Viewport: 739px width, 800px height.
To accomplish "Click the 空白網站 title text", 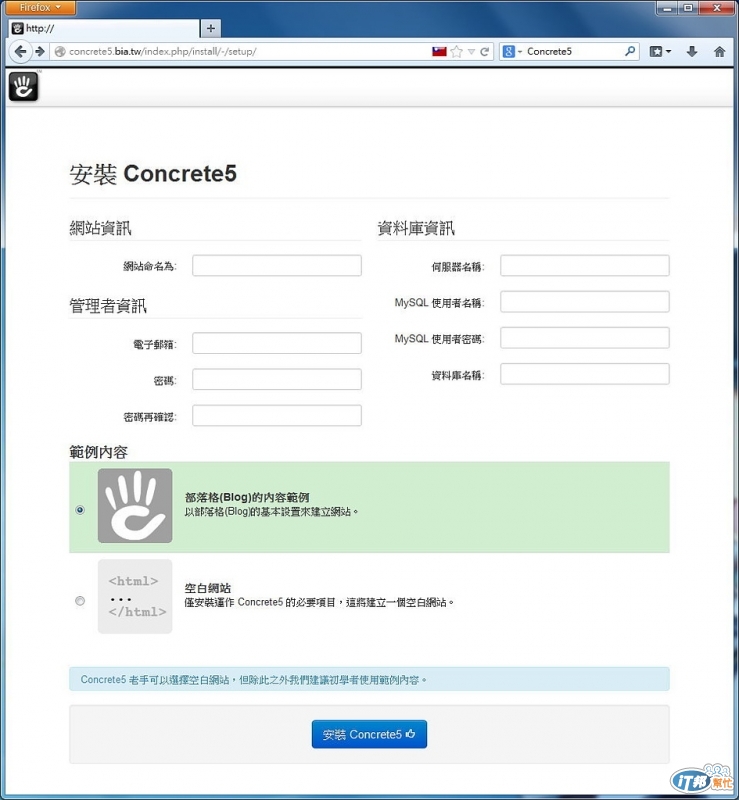I will click(x=208, y=588).
